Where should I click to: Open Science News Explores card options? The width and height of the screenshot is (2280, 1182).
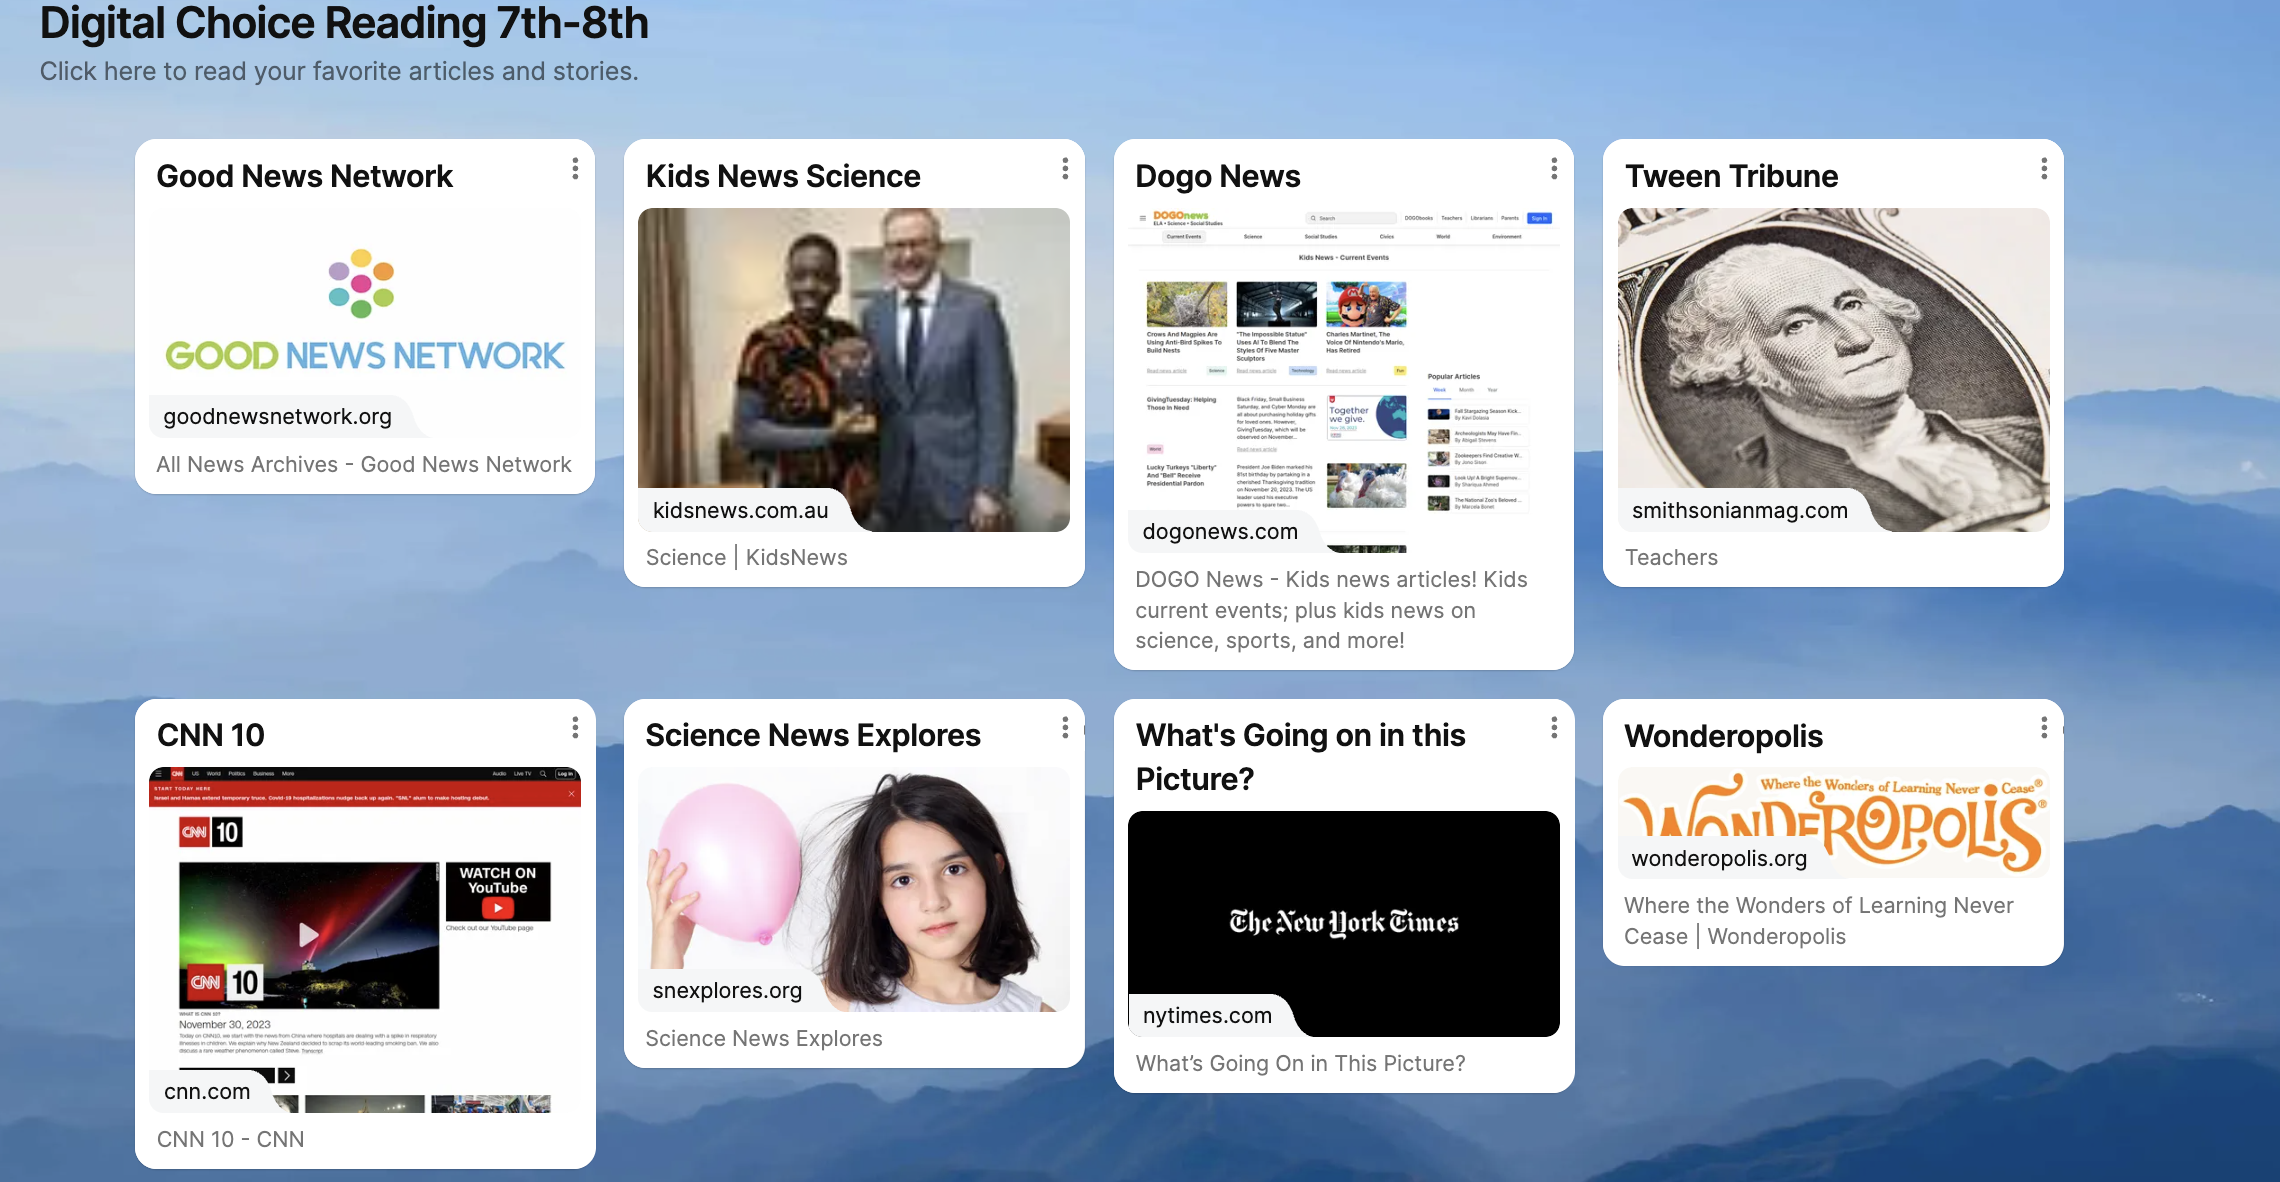pyautogui.click(x=1065, y=728)
